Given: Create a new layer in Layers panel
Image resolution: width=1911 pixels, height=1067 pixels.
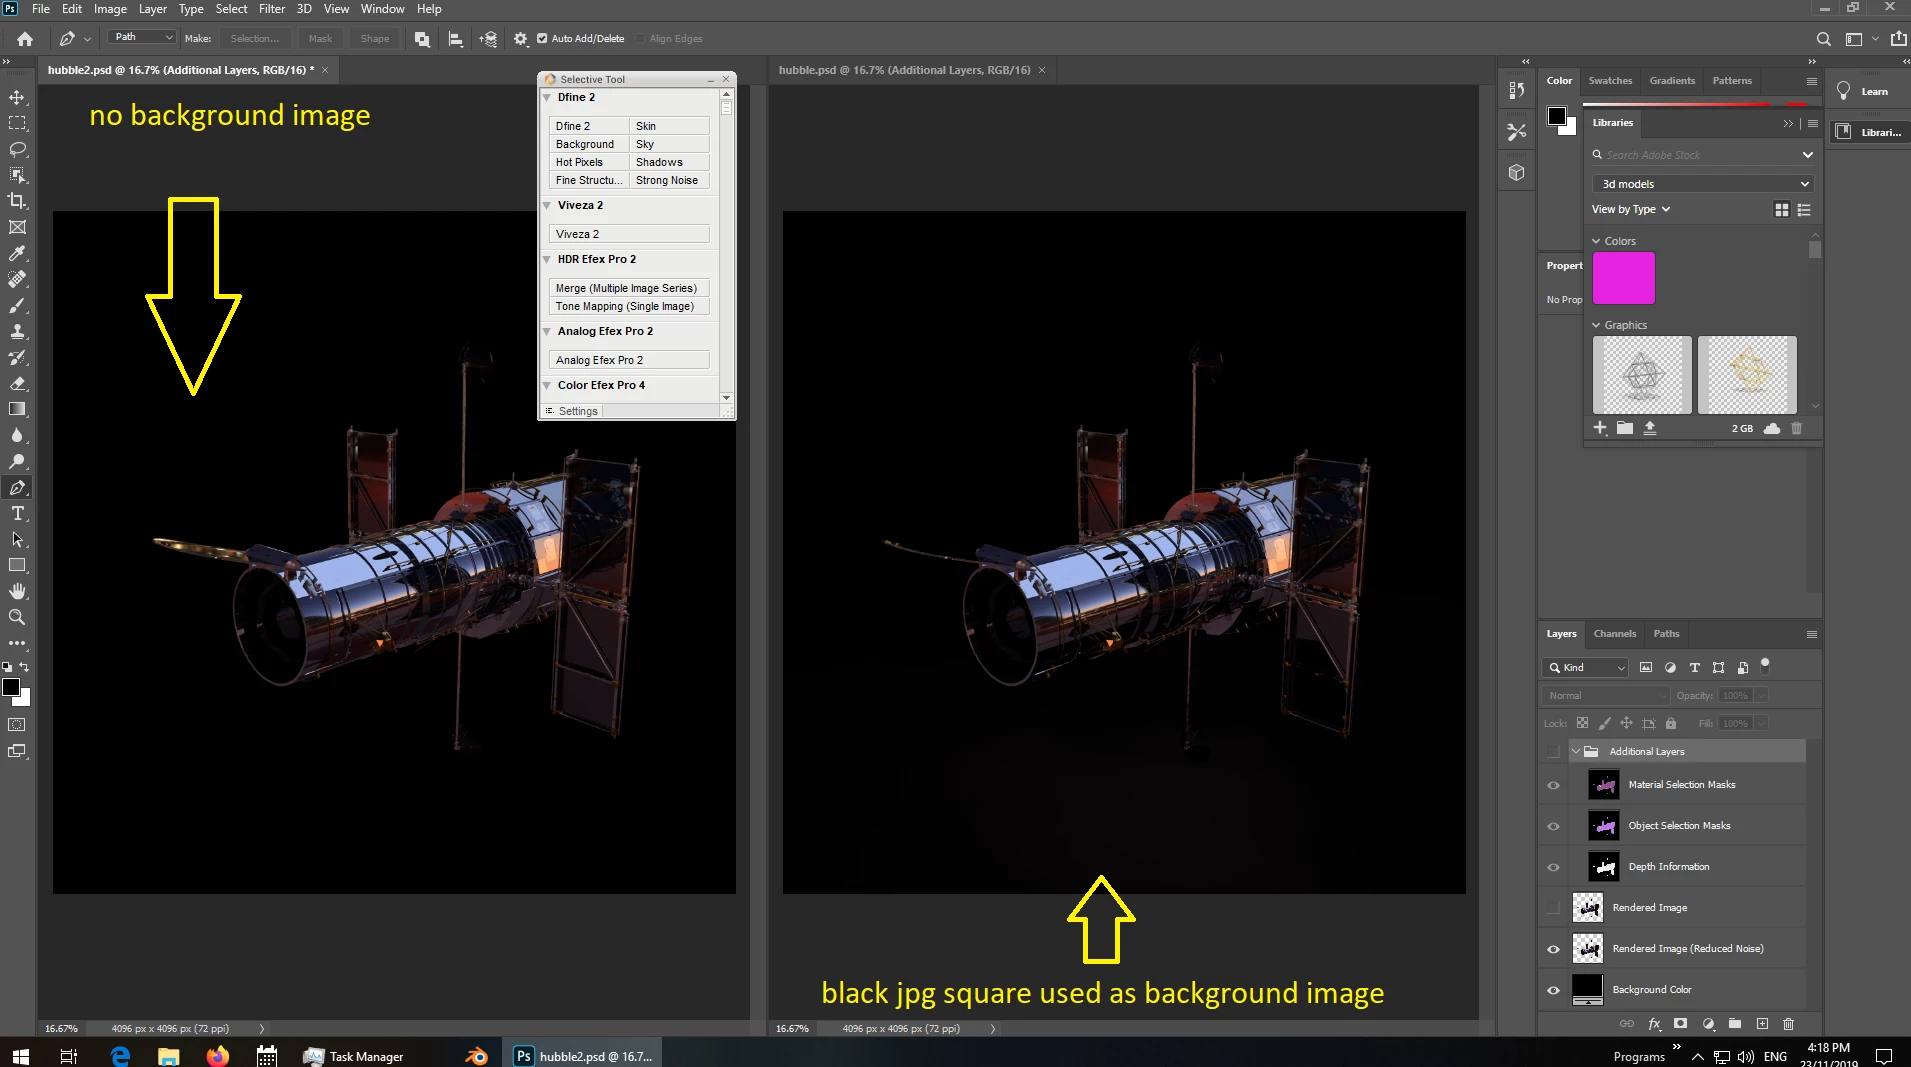Looking at the screenshot, I should [1762, 1024].
